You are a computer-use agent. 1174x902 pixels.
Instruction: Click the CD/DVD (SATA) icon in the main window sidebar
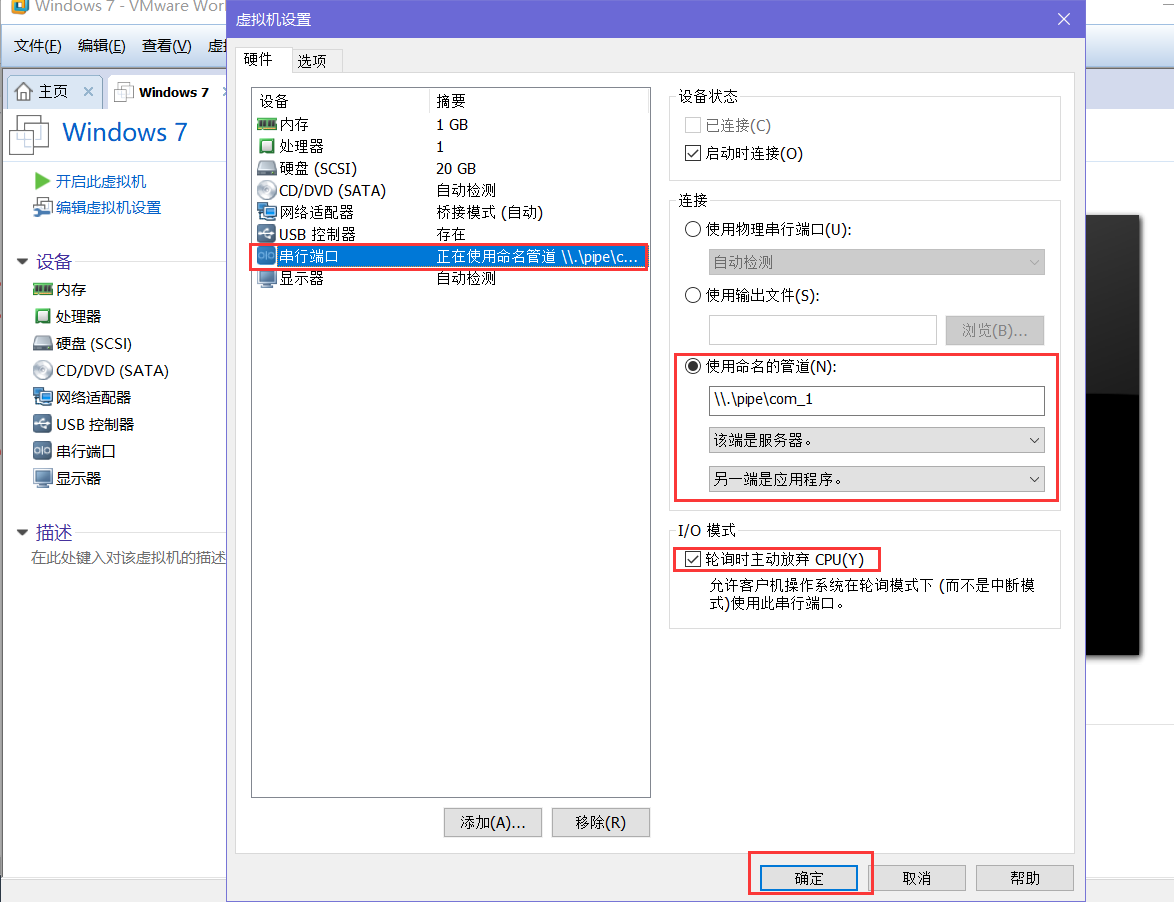click(43, 370)
